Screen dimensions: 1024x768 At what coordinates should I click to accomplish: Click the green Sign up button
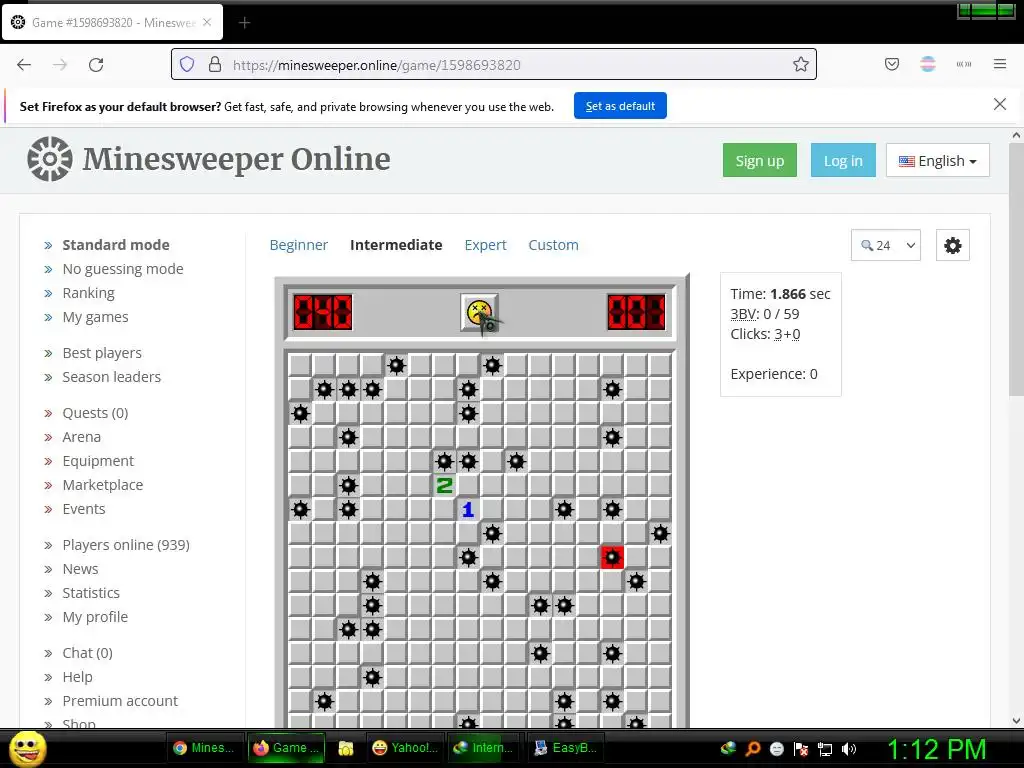(760, 161)
